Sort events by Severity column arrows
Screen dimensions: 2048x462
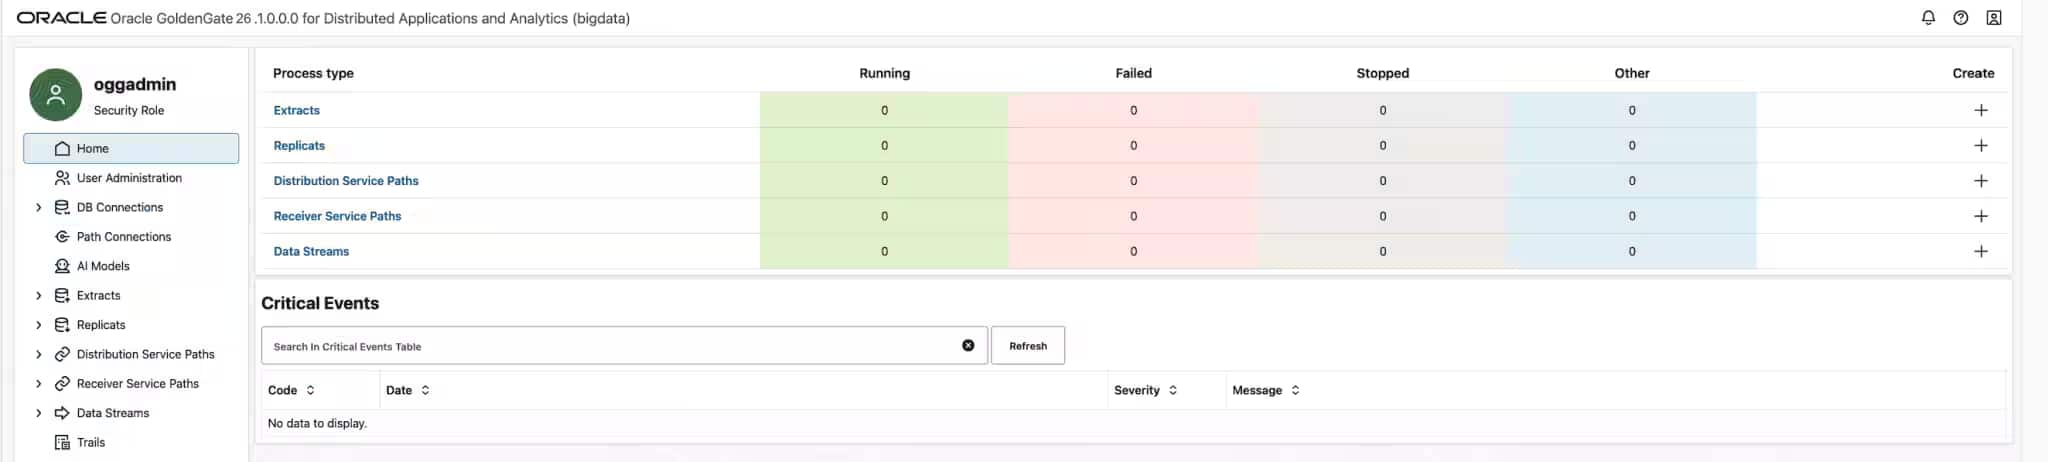coord(1172,390)
